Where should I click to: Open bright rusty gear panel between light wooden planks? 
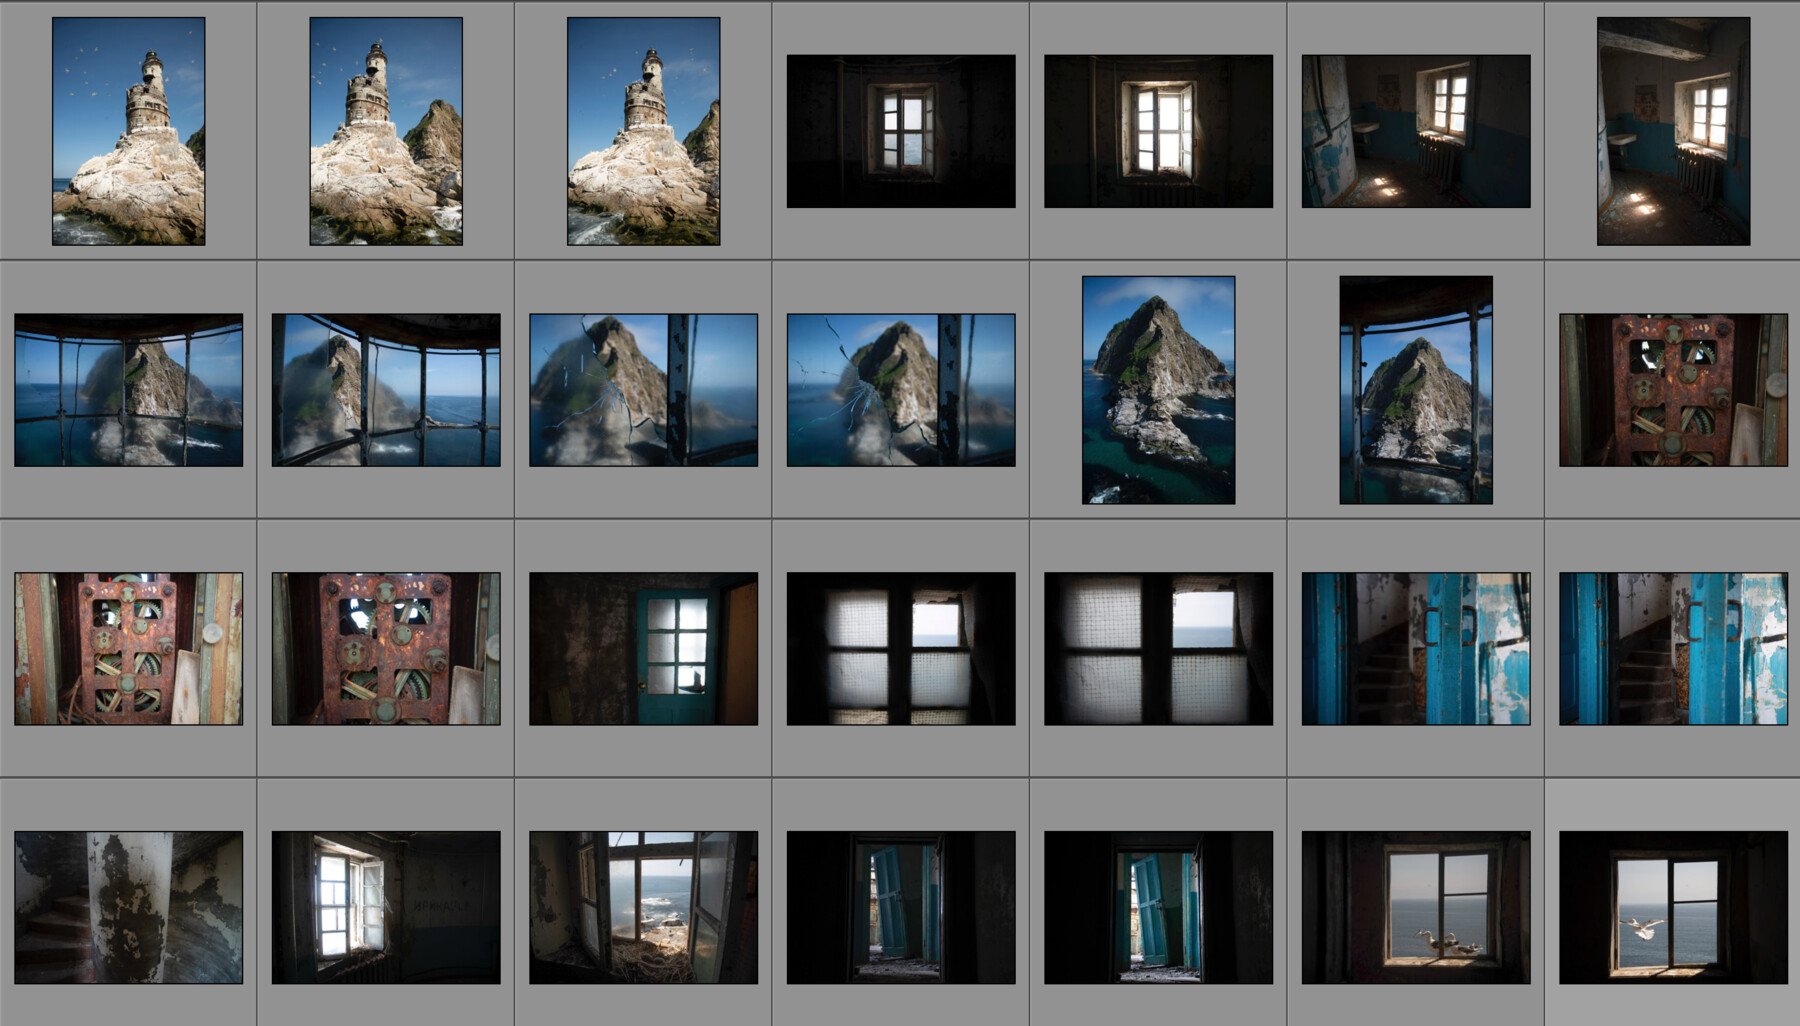point(129,648)
